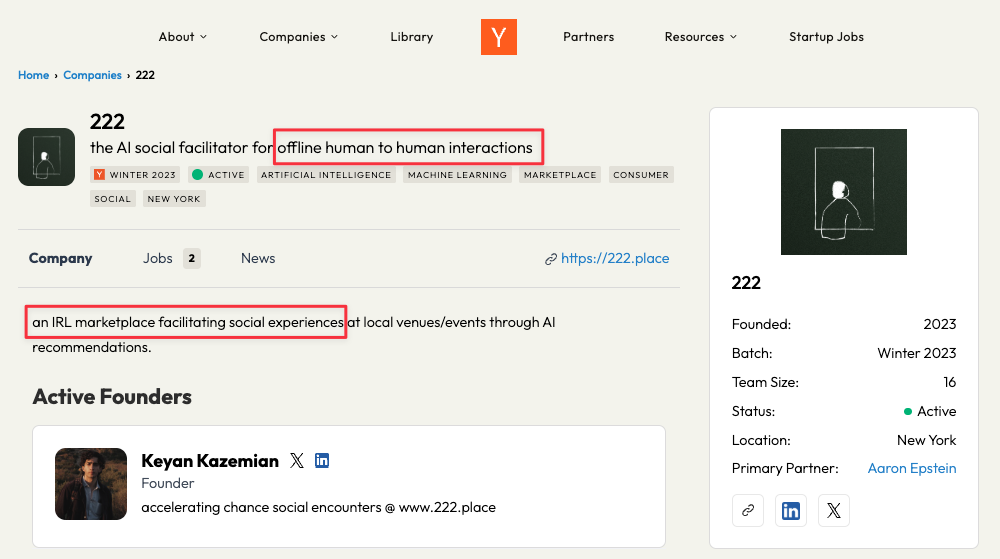1000x559 pixels.
Task: Click the website link icon in sidebar card
Action: coord(748,511)
